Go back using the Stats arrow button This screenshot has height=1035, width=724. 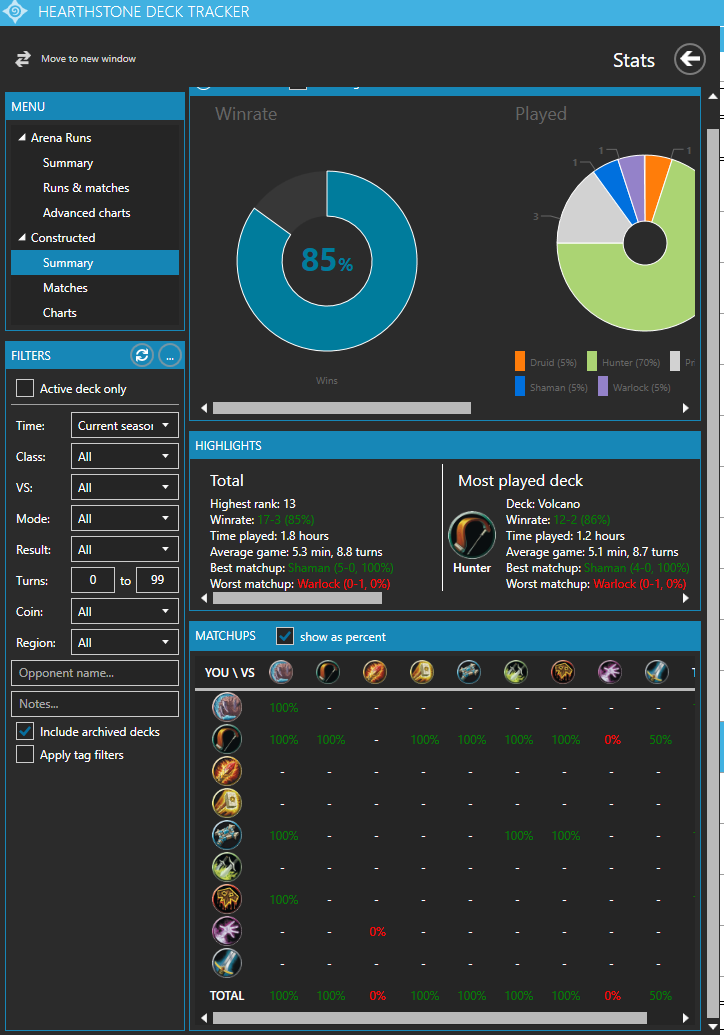pyautogui.click(x=690, y=59)
